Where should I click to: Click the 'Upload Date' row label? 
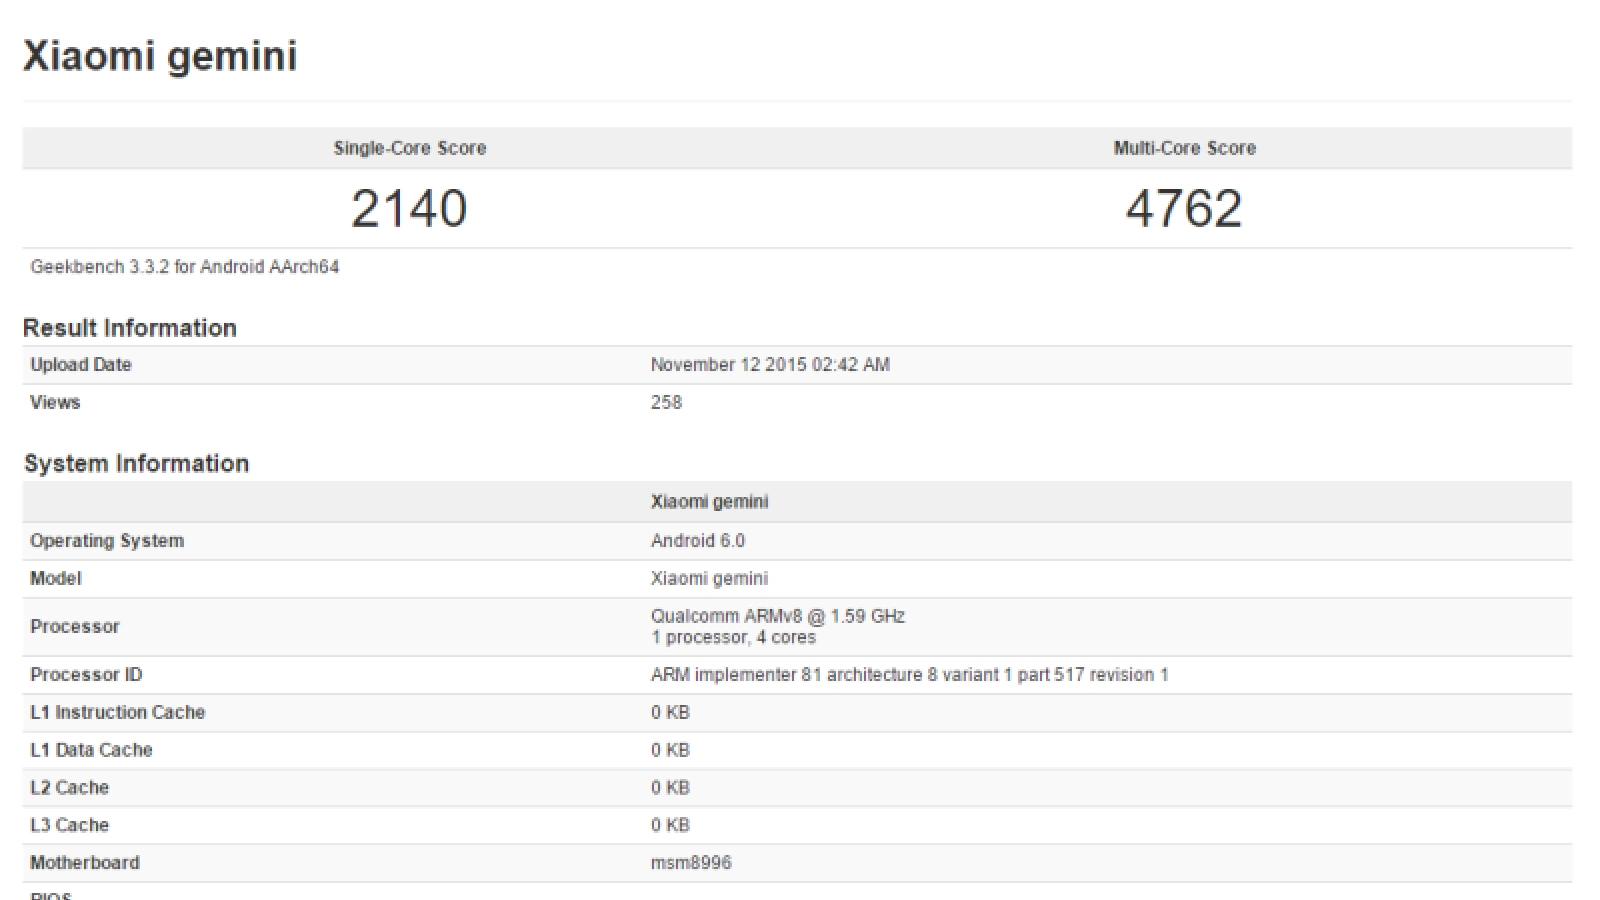click(x=81, y=365)
